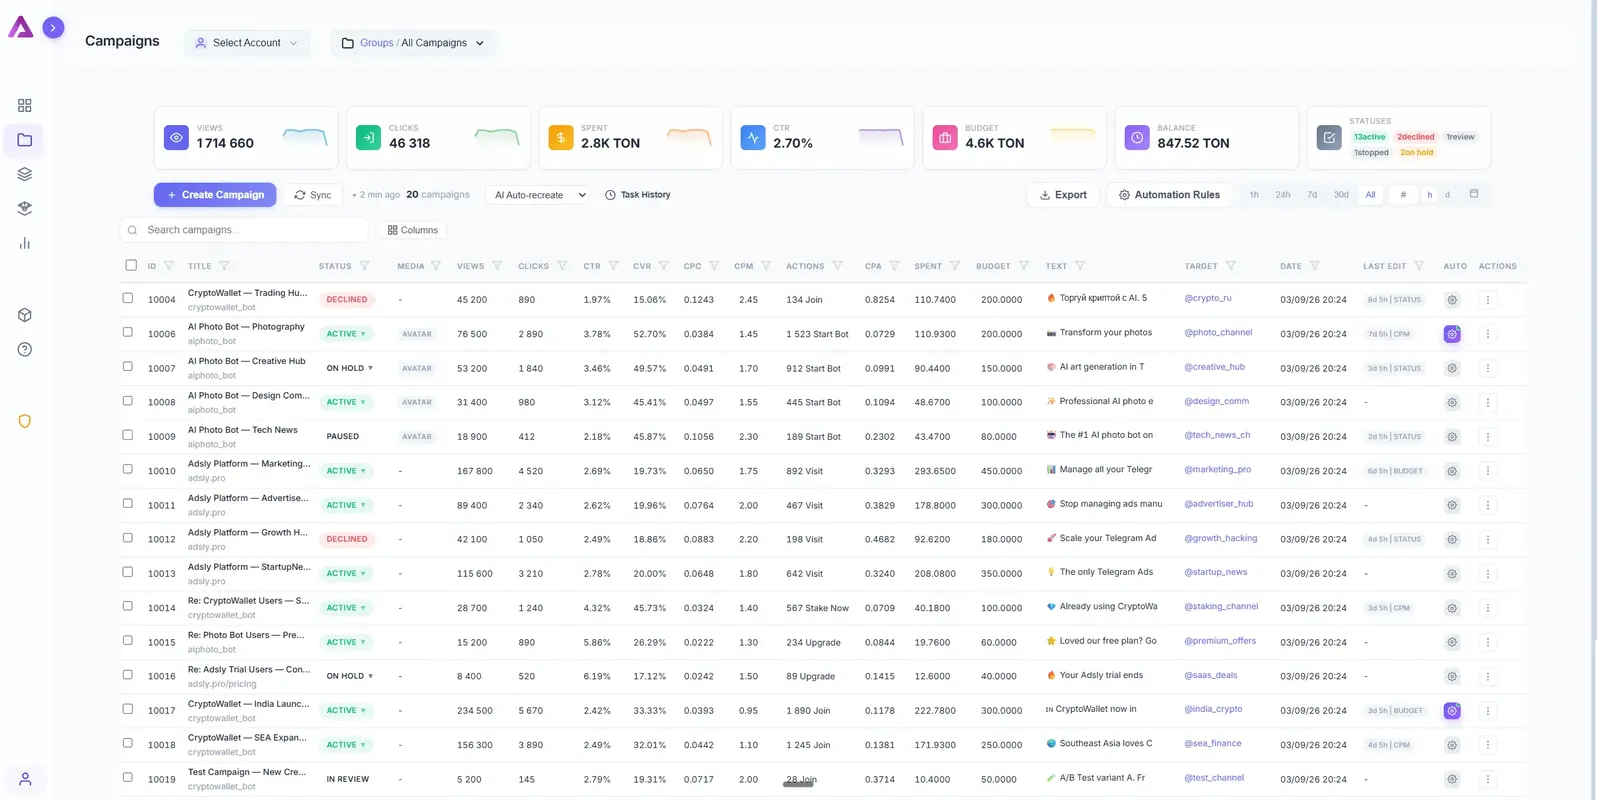This screenshot has height=800, width=1597.
Task: Open the bar chart analytics sidebar icon
Action: coord(25,243)
